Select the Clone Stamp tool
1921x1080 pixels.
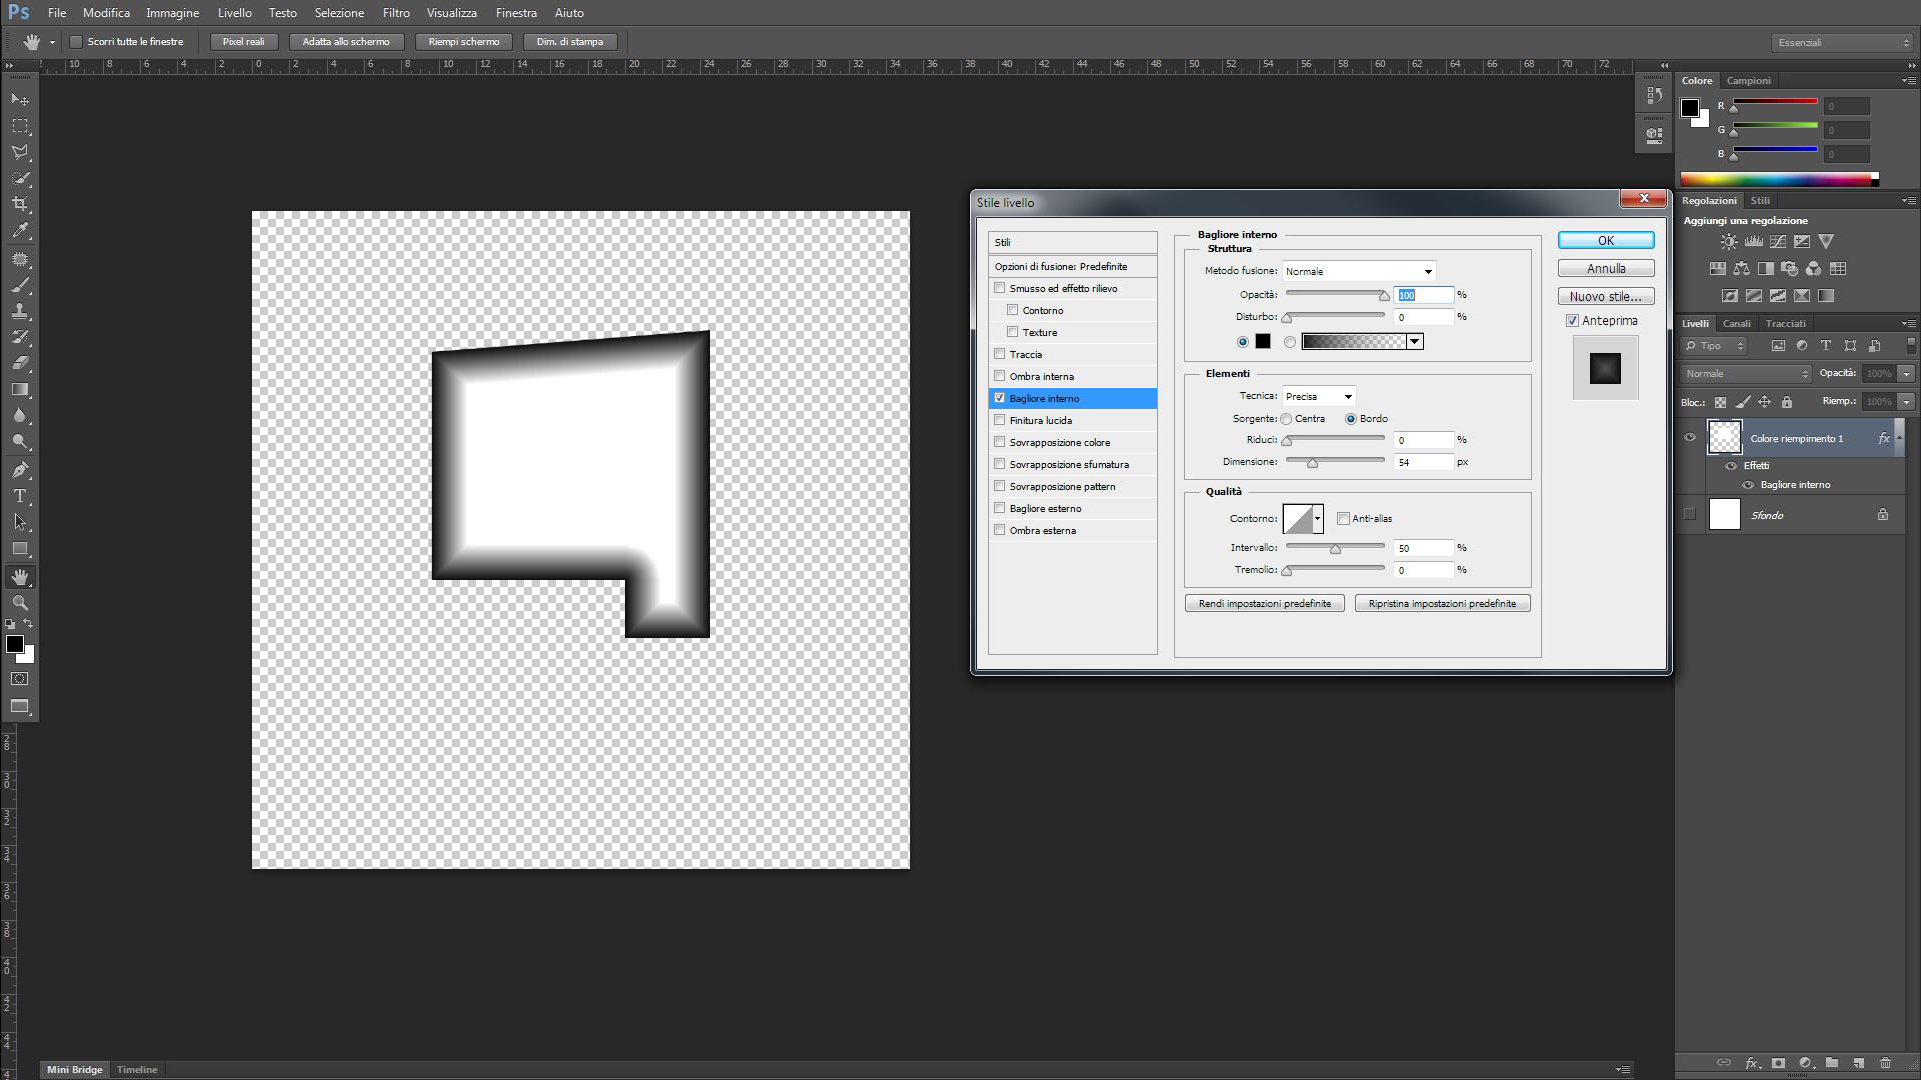(20, 311)
